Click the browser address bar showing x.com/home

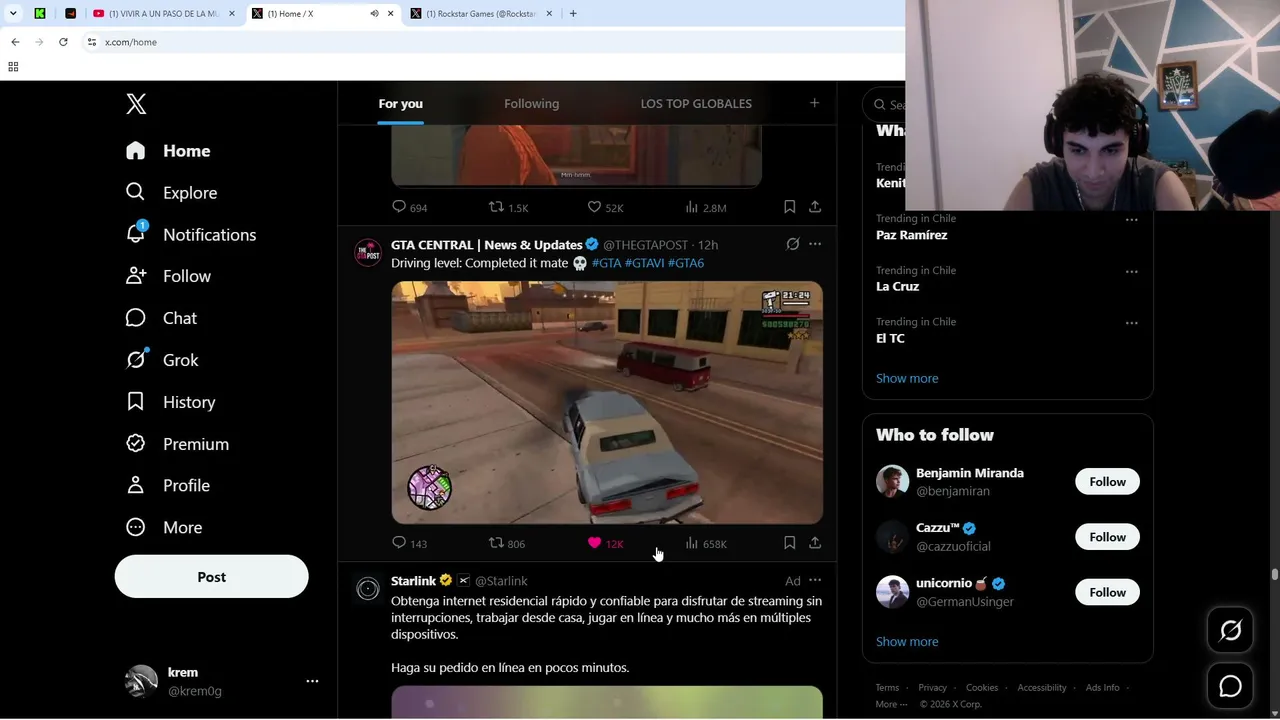pyautogui.click(x=490, y=42)
